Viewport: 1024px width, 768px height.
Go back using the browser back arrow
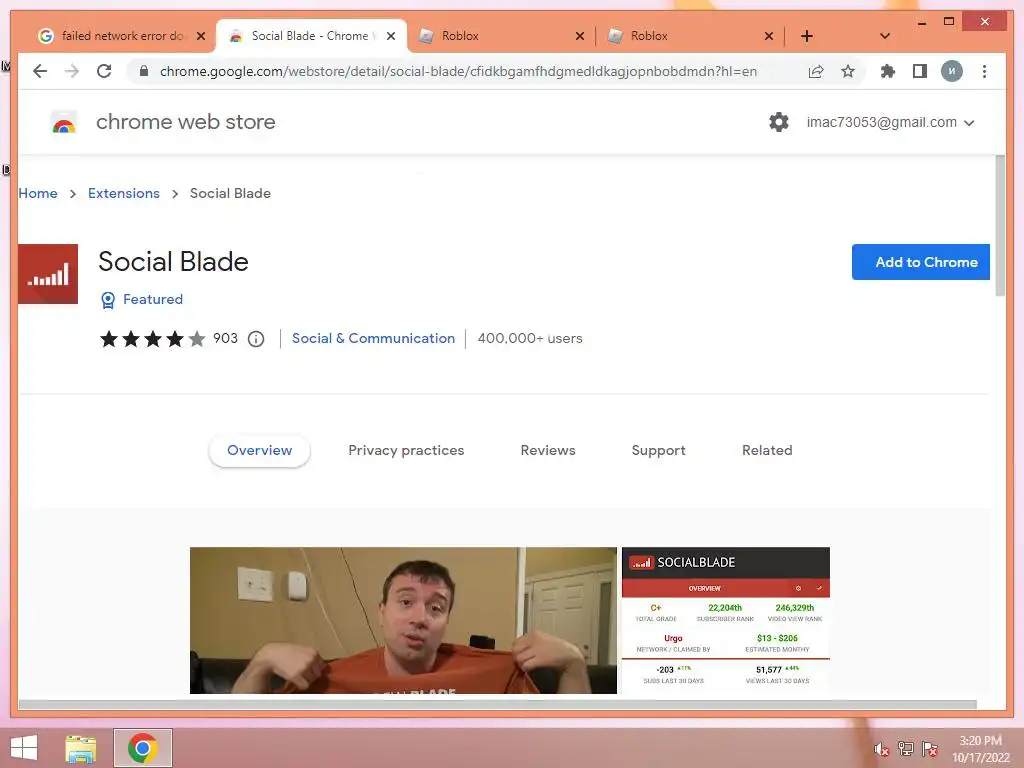point(40,71)
